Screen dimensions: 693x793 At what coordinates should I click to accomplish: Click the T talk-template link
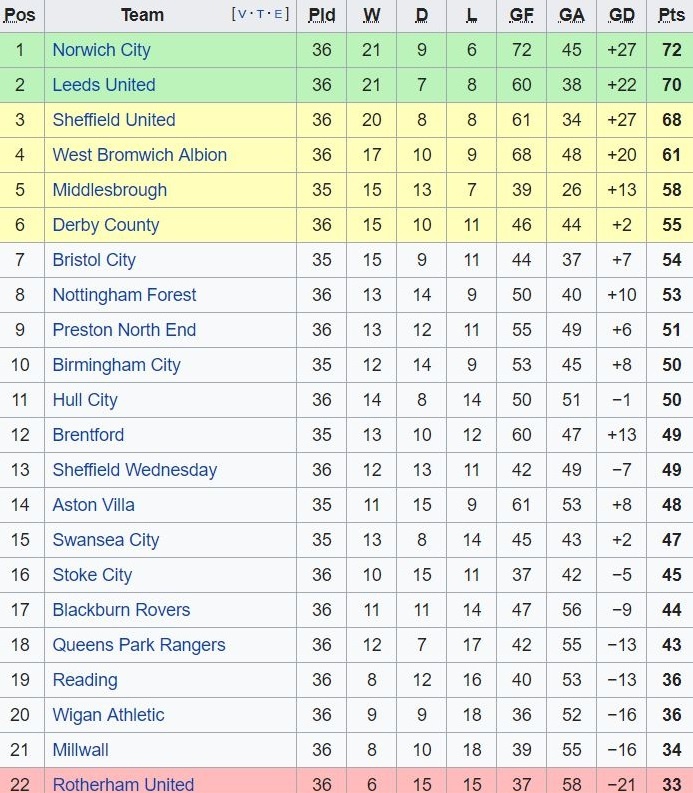pos(261,14)
